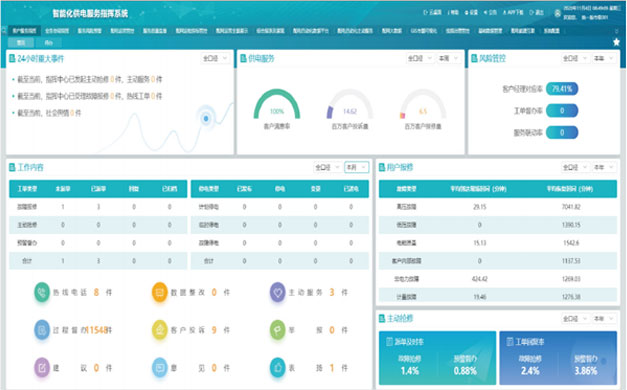Screen dimensions: 627x390
Task: Click the 客户投诉 yellow icon
Action: click(x=160, y=330)
